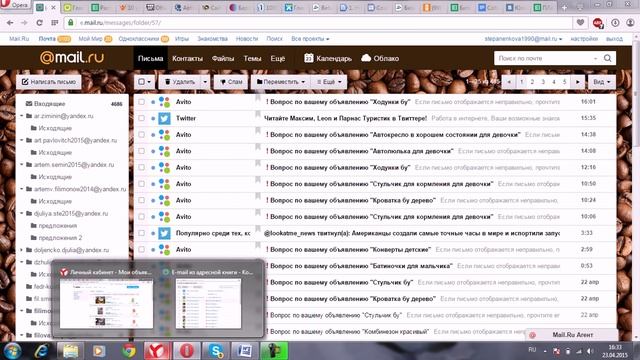The height and width of the screenshot is (360, 640).
Task: Switch to the Письма tab
Action: 150,58
